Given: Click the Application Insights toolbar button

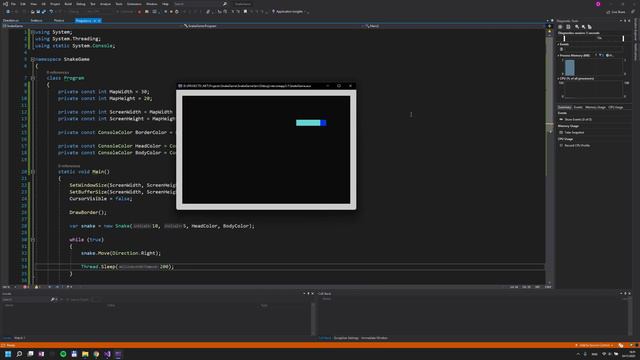Looking at the screenshot, I should pyautogui.click(x=288, y=12).
